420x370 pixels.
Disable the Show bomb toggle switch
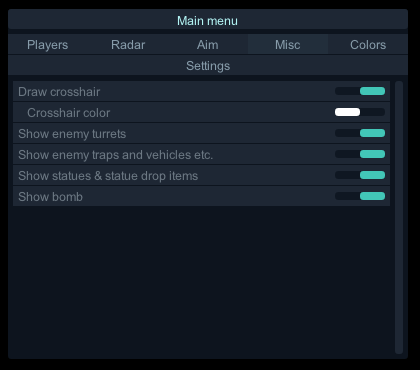(360, 196)
